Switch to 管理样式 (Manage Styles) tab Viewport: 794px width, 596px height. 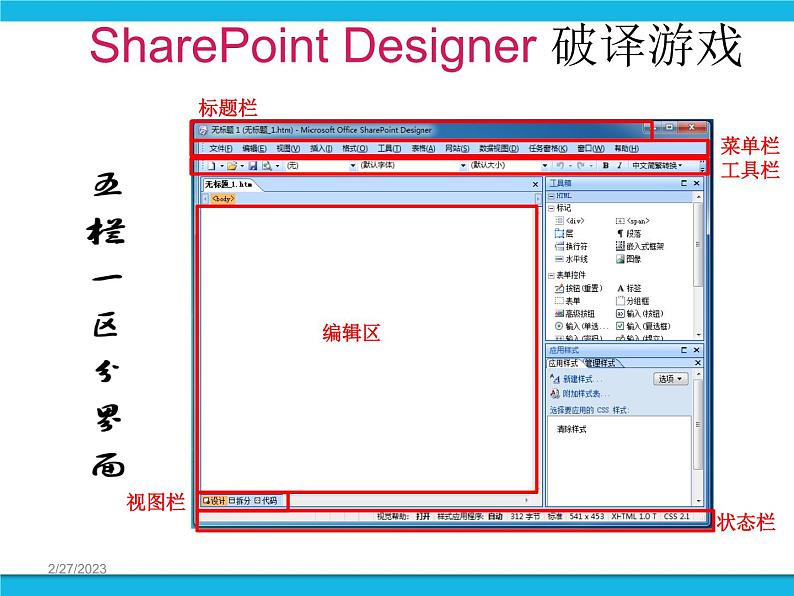coord(601,363)
